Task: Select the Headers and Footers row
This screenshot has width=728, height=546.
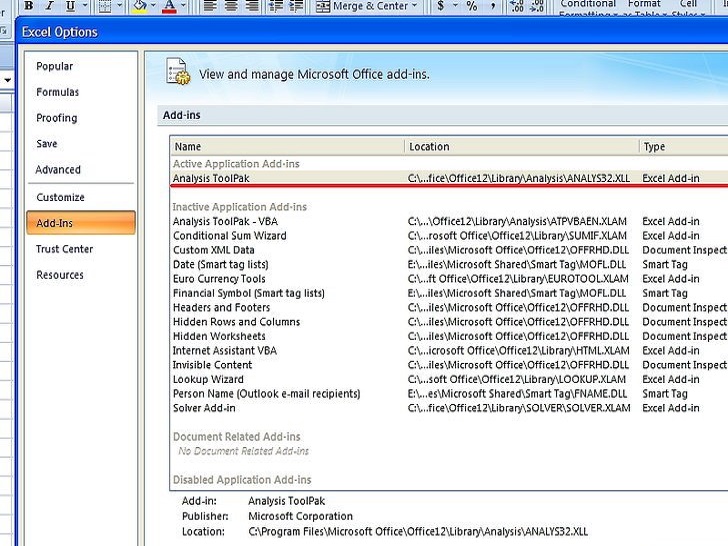Action: click(x=449, y=308)
